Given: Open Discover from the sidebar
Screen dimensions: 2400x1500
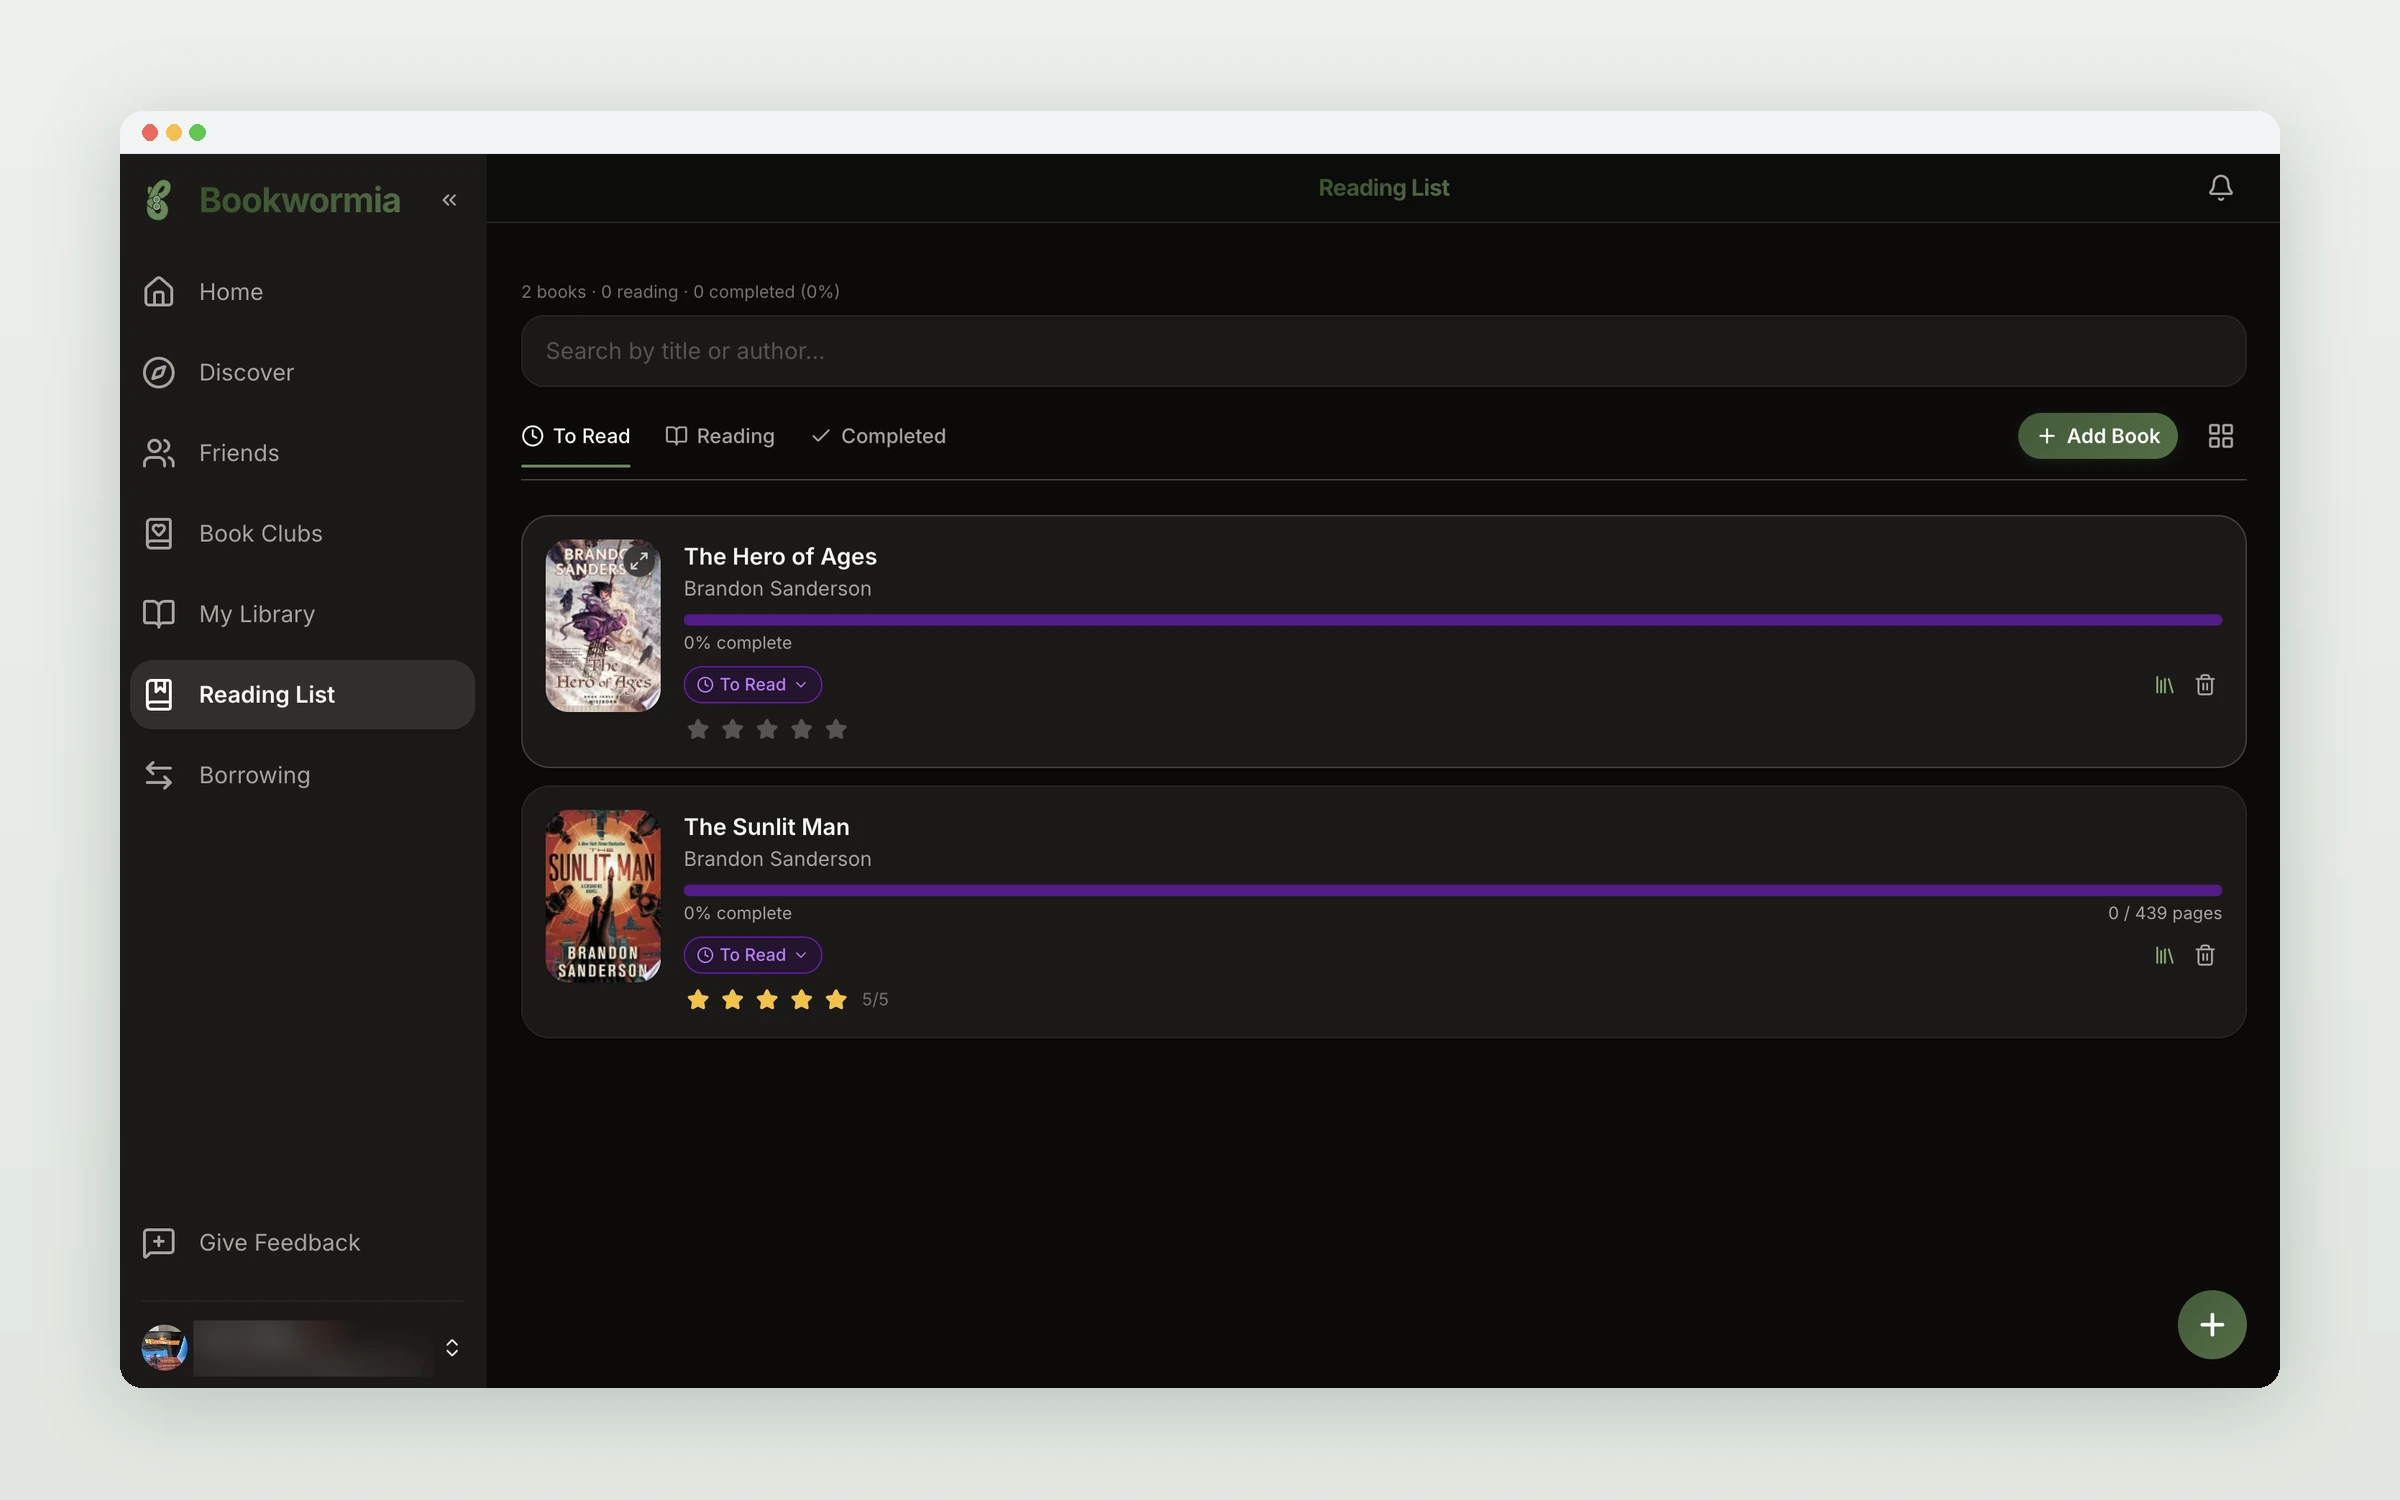Looking at the screenshot, I should coord(302,372).
